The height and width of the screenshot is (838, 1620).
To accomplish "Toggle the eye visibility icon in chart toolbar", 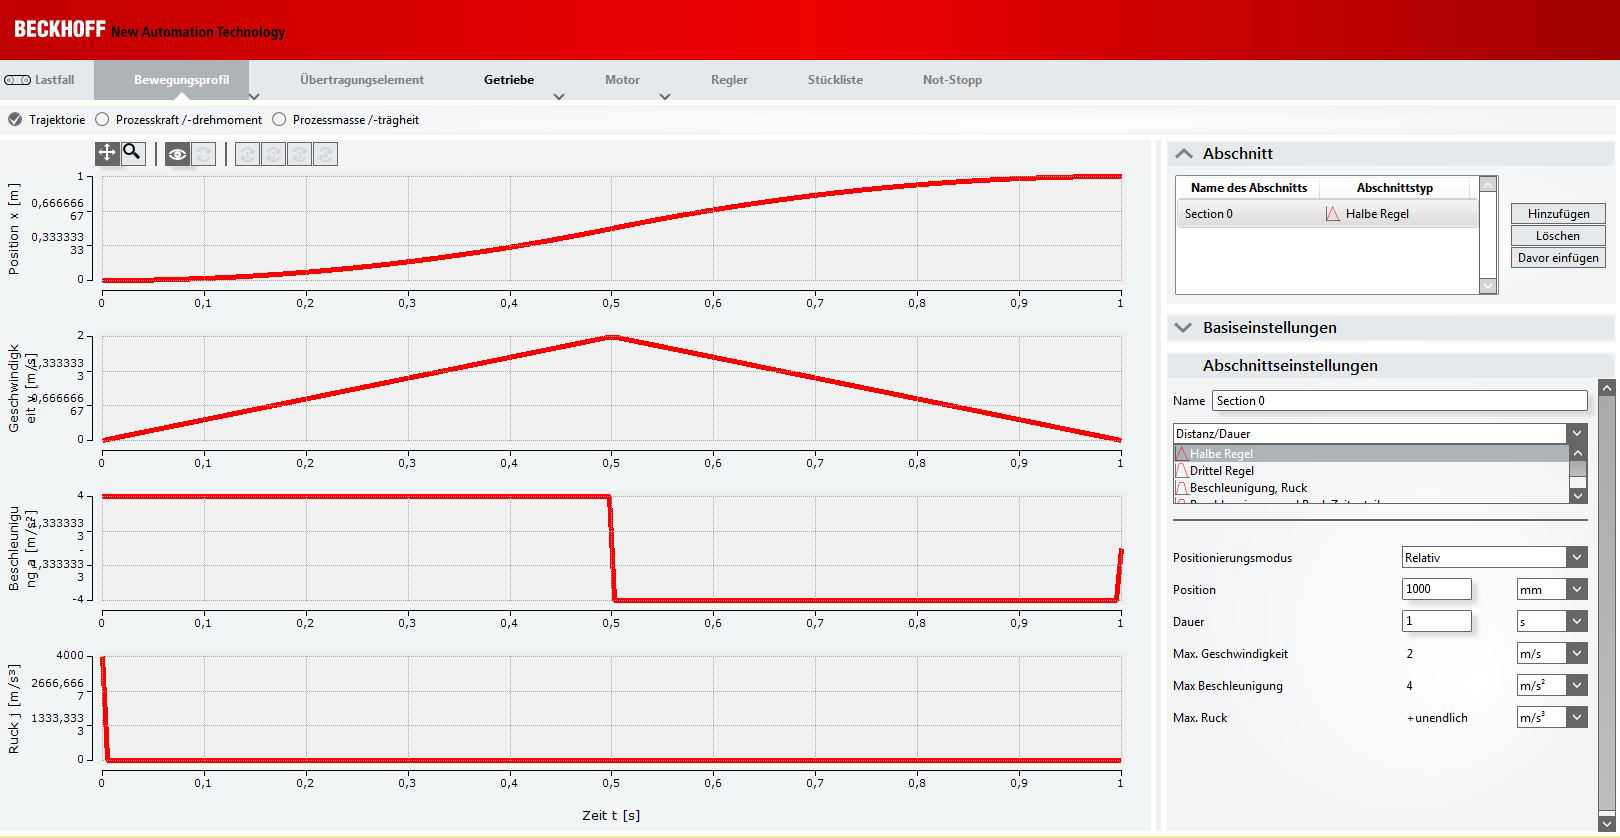I will (x=177, y=154).
